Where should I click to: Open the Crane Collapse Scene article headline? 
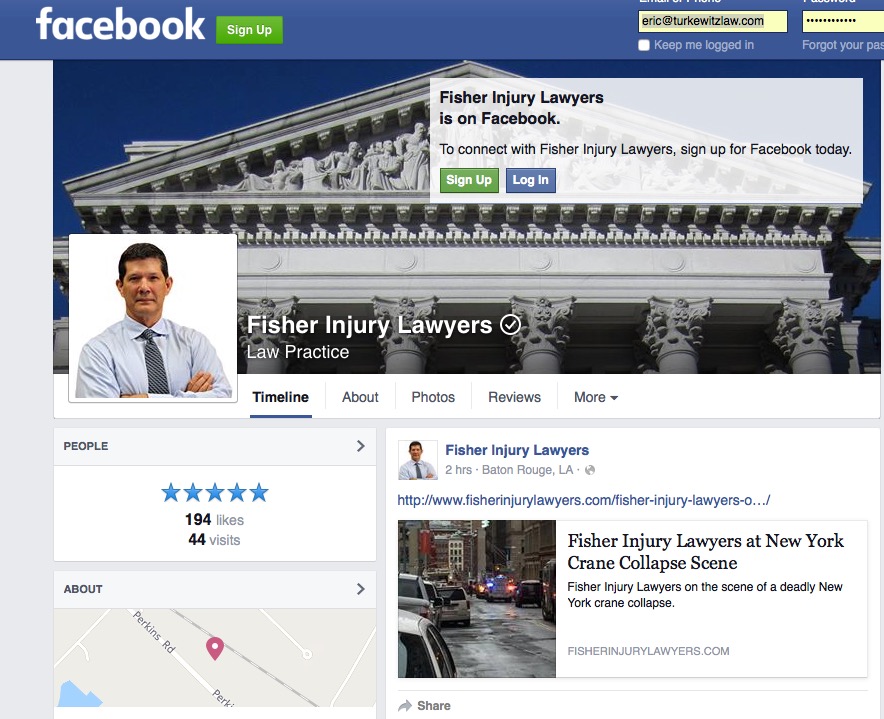coord(705,552)
